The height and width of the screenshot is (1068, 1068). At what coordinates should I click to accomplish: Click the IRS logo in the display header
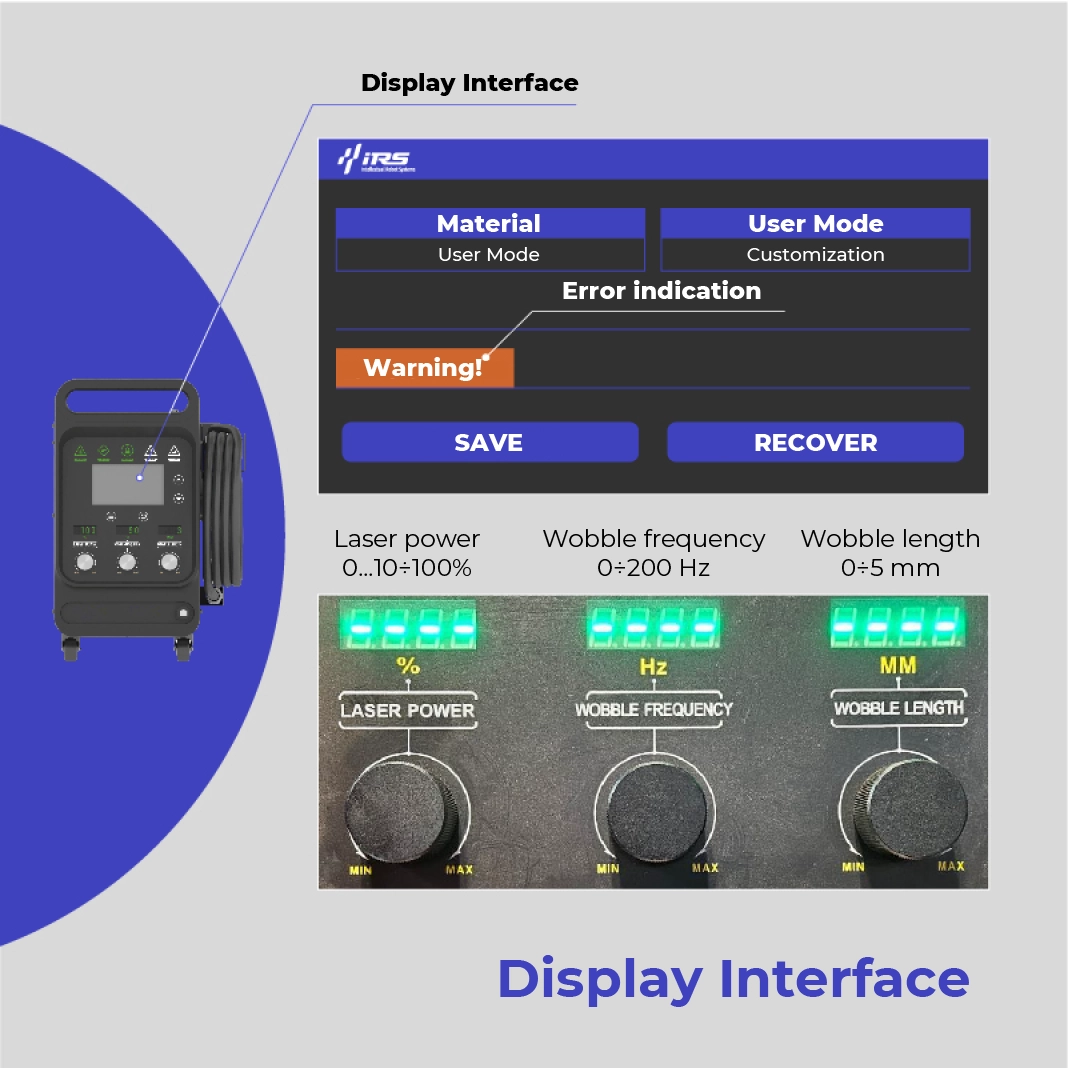[x=375, y=160]
